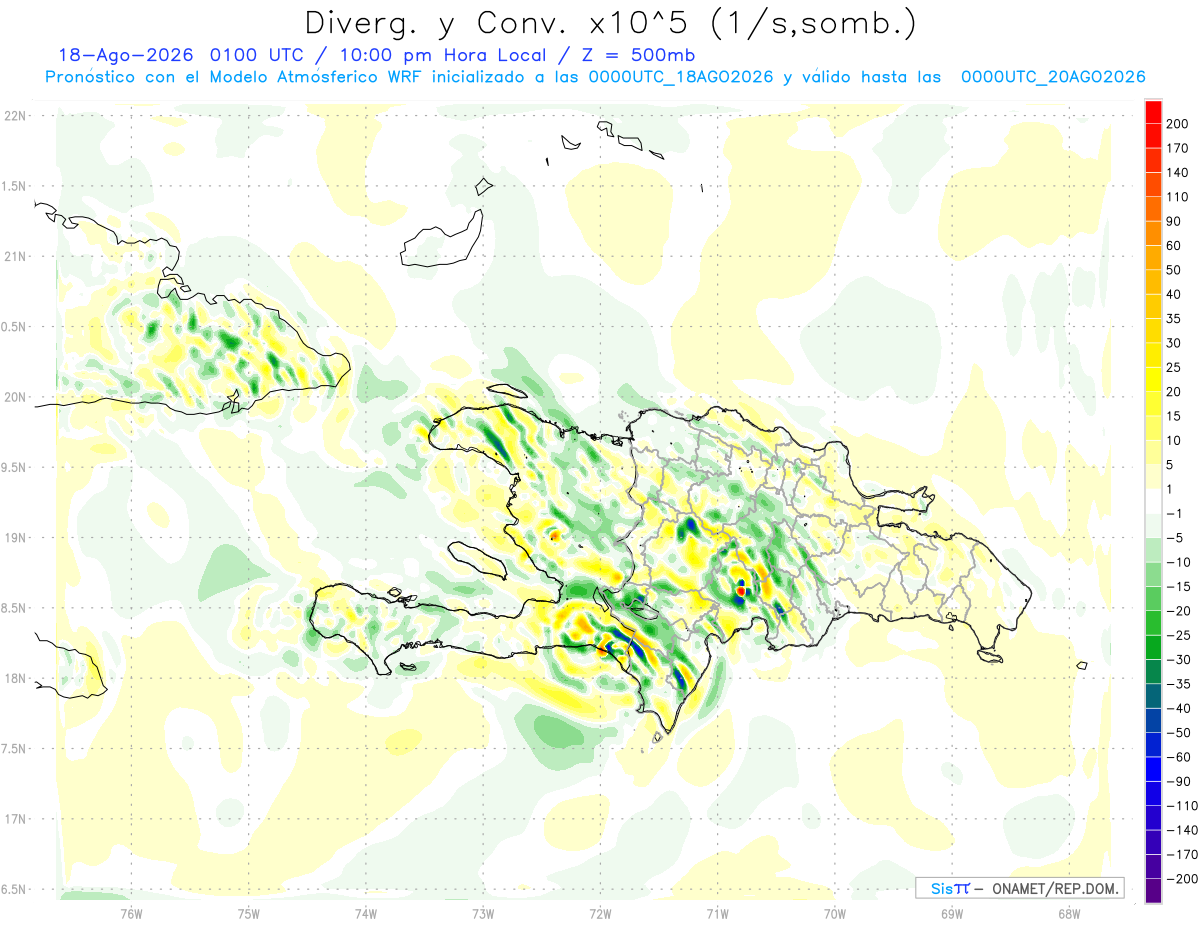The height and width of the screenshot is (927, 1200).
Task: Click the 72W longitude label
Action: click(600, 913)
